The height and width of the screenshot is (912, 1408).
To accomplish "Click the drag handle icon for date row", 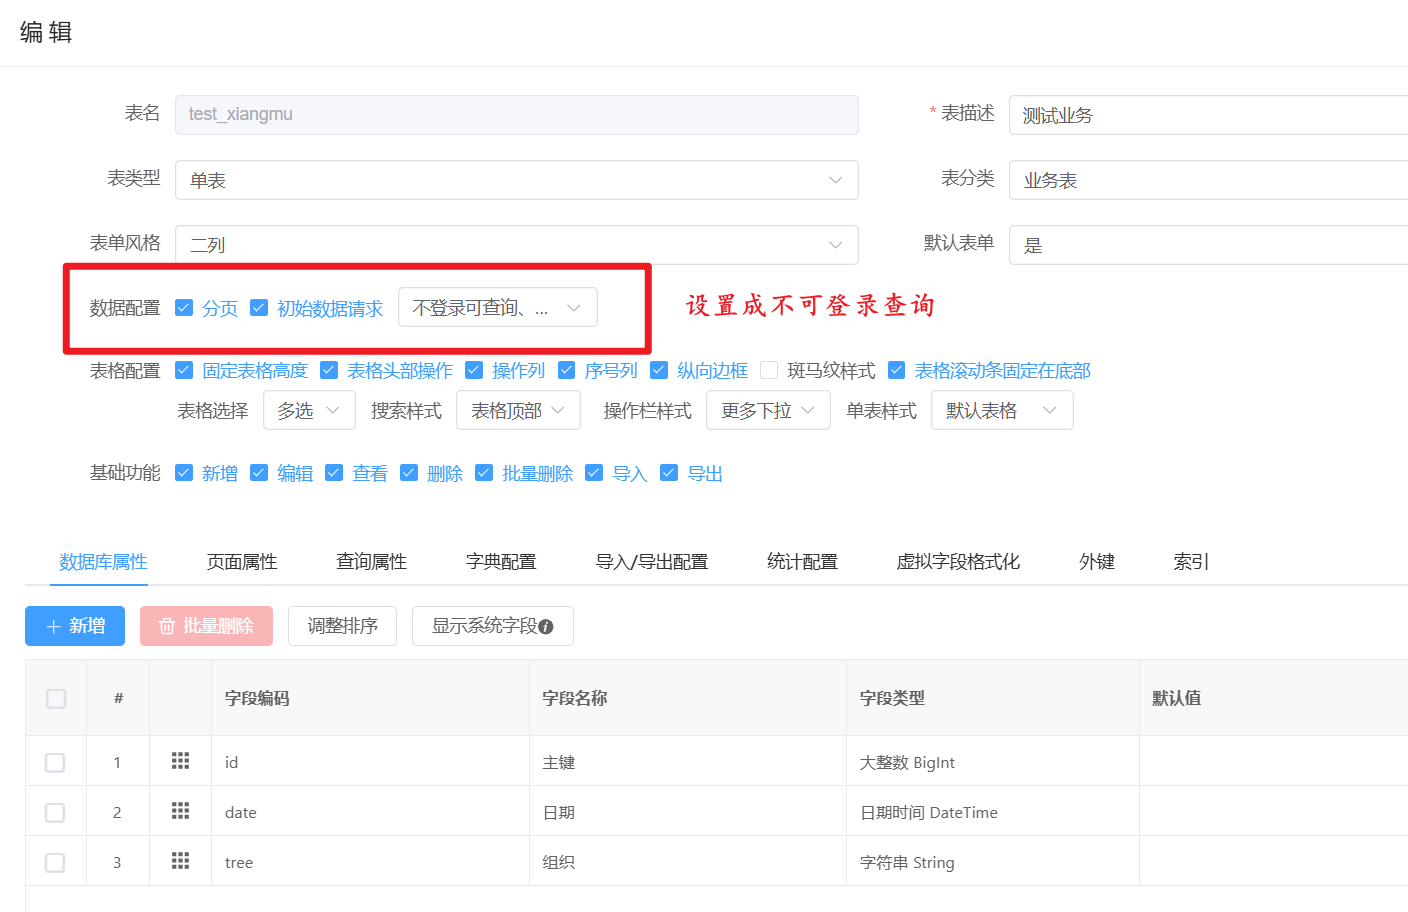I will 180,811.
